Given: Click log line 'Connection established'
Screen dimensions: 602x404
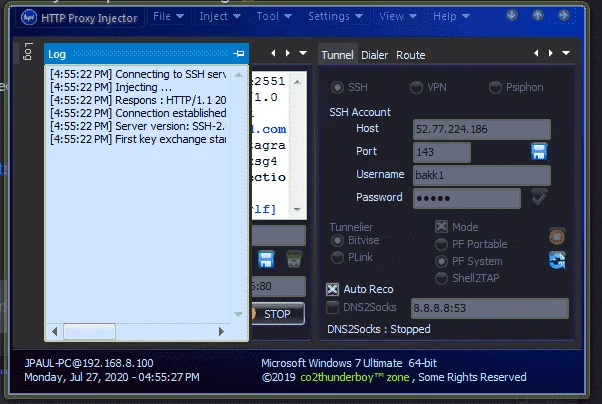Looking at the screenshot, I should coord(138,113).
